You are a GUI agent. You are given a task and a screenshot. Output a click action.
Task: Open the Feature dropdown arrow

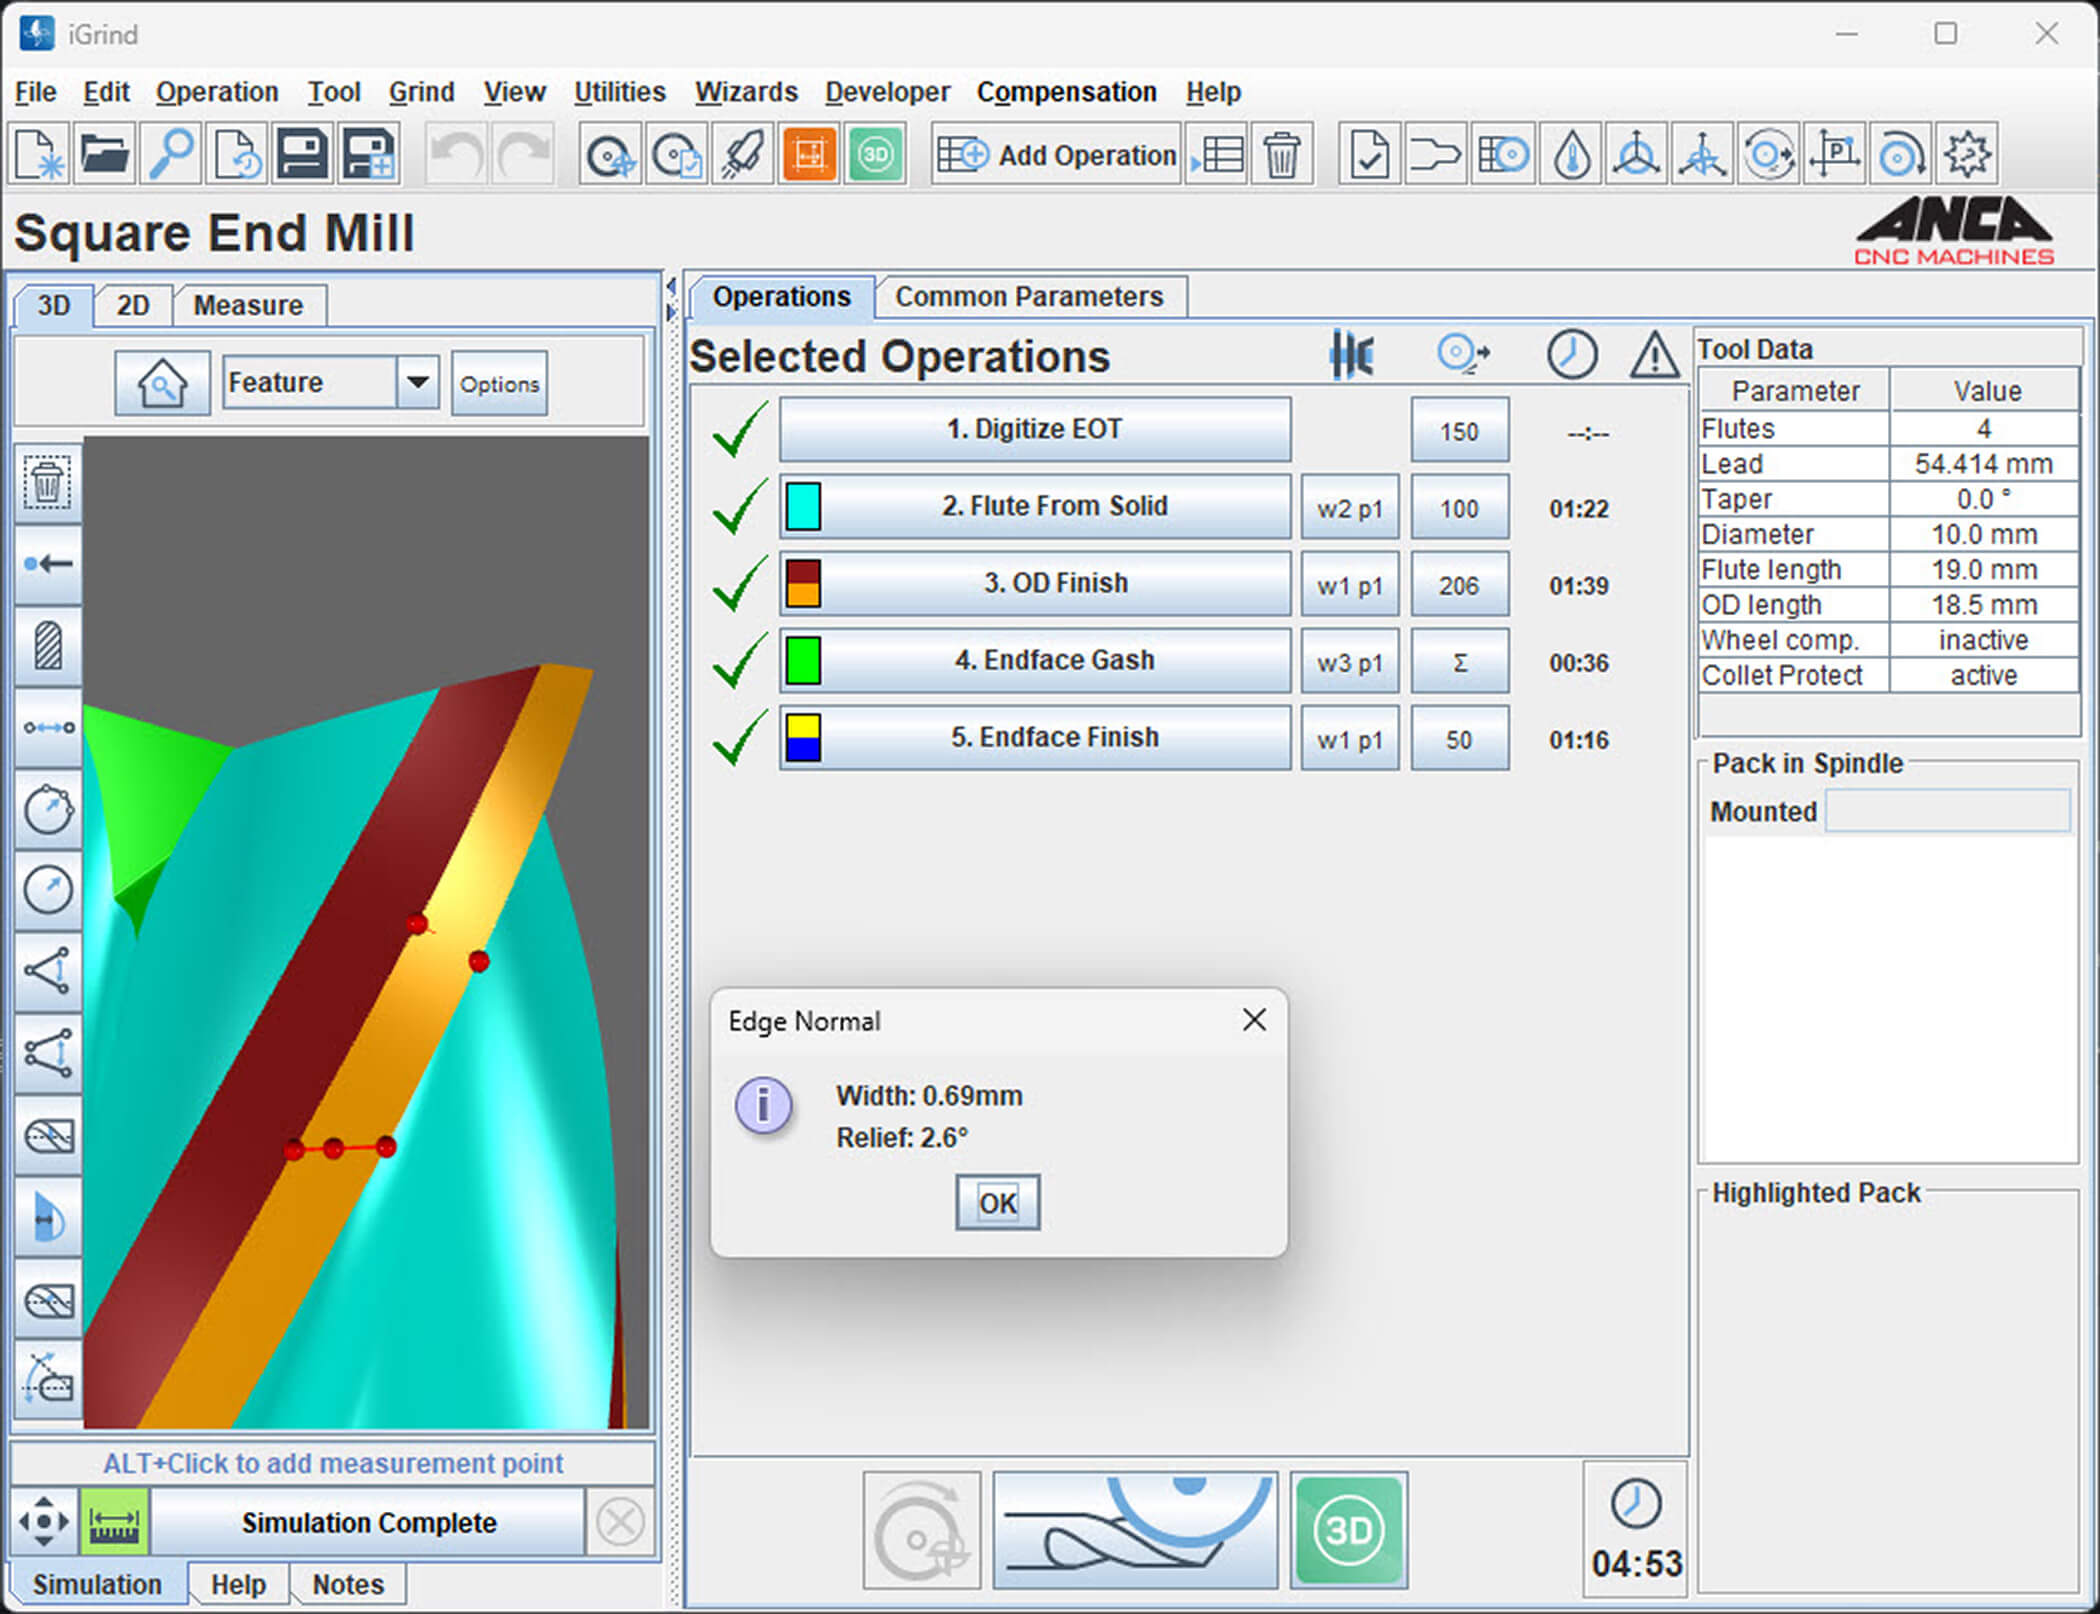point(418,382)
